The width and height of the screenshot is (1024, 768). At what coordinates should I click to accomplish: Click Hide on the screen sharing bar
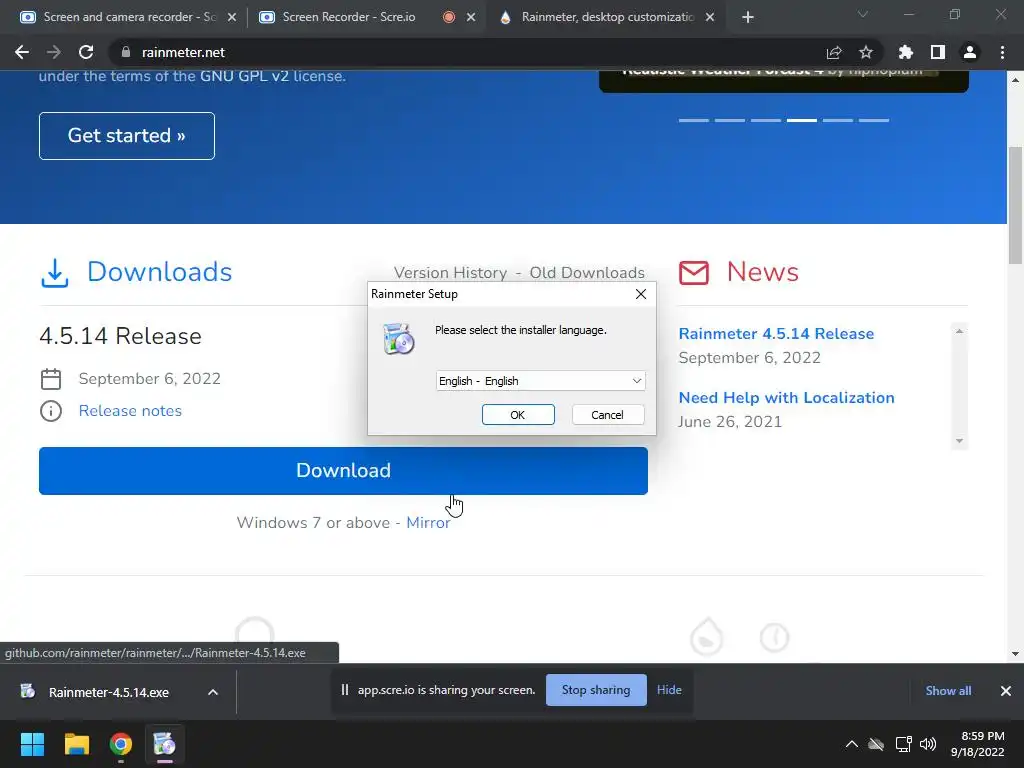click(x=669, y=690)
